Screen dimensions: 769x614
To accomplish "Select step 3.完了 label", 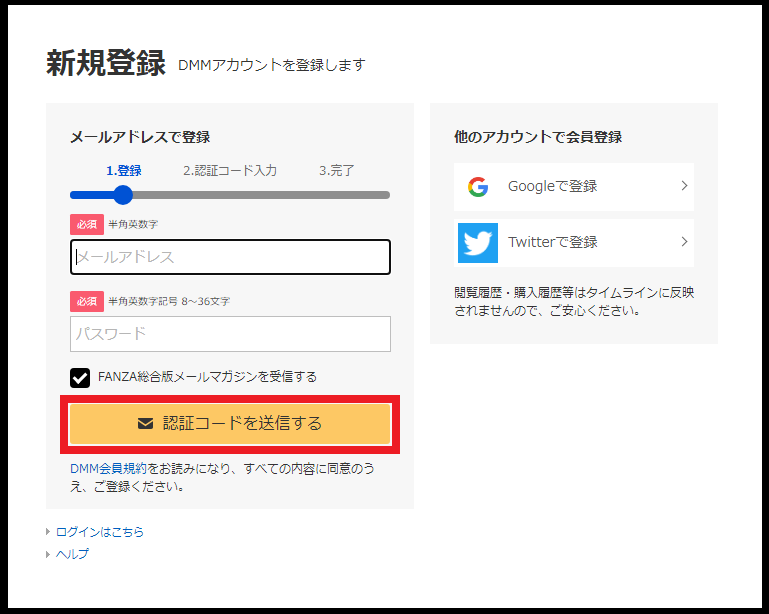I will tap(337, 171).
